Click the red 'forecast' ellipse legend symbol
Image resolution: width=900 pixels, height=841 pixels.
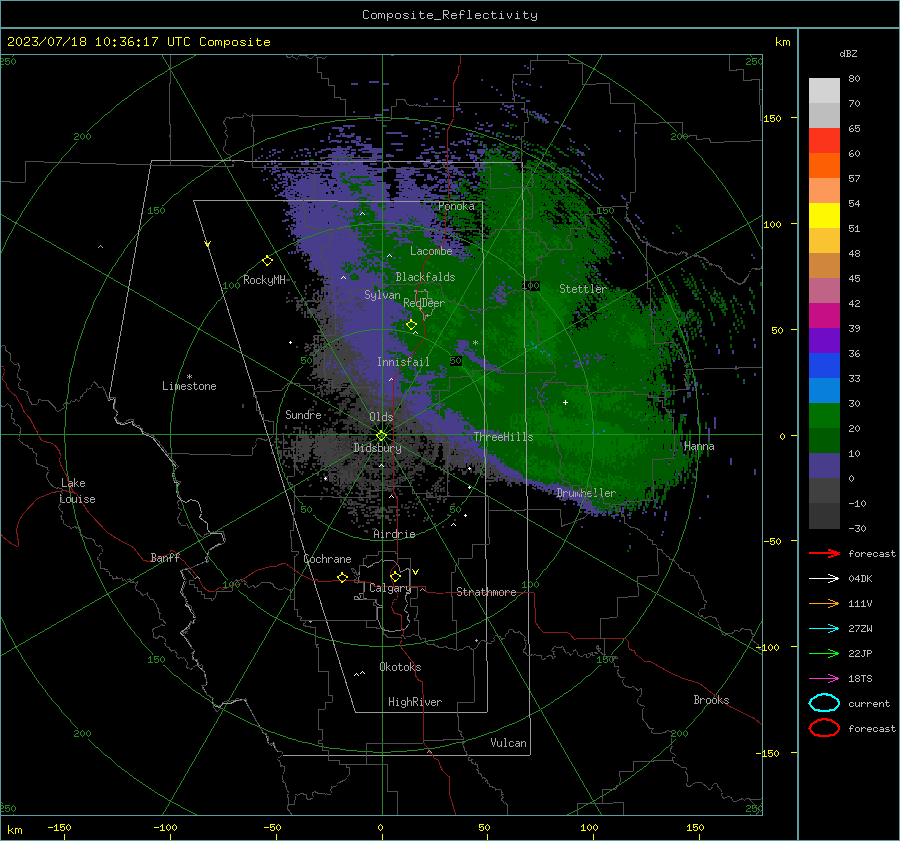(824, 728)
